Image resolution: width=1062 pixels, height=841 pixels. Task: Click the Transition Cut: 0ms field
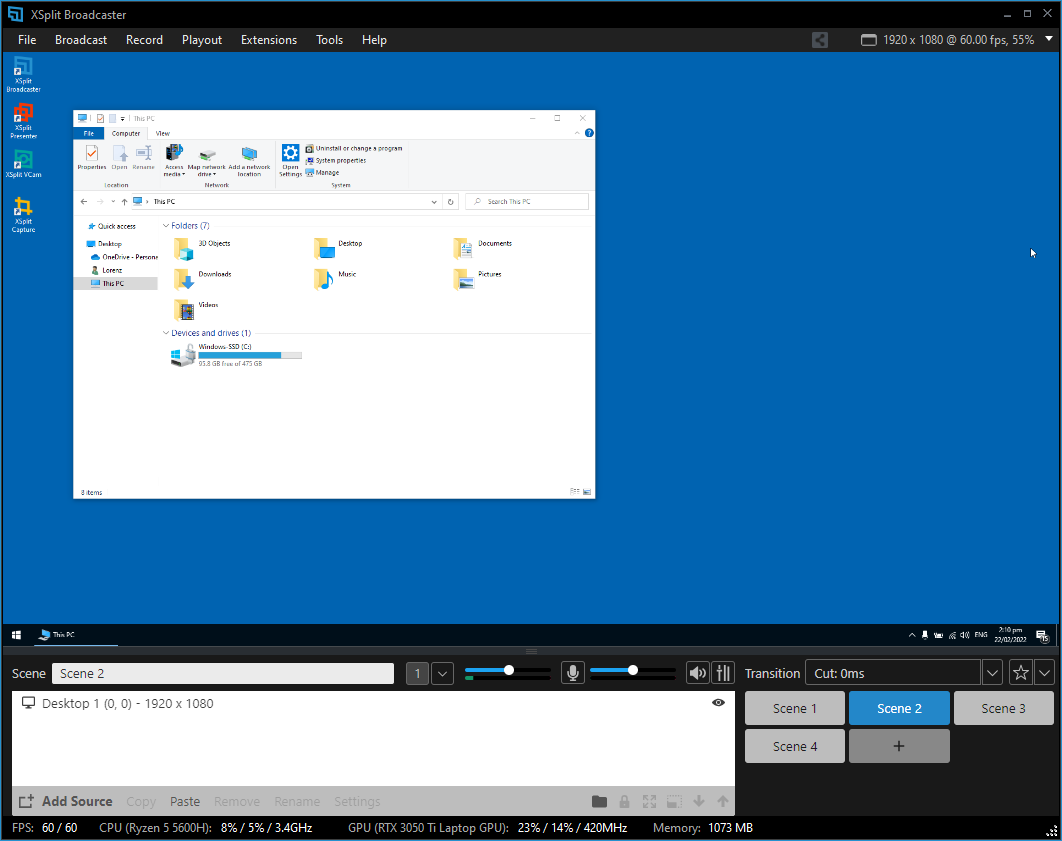tap(893, 673)
